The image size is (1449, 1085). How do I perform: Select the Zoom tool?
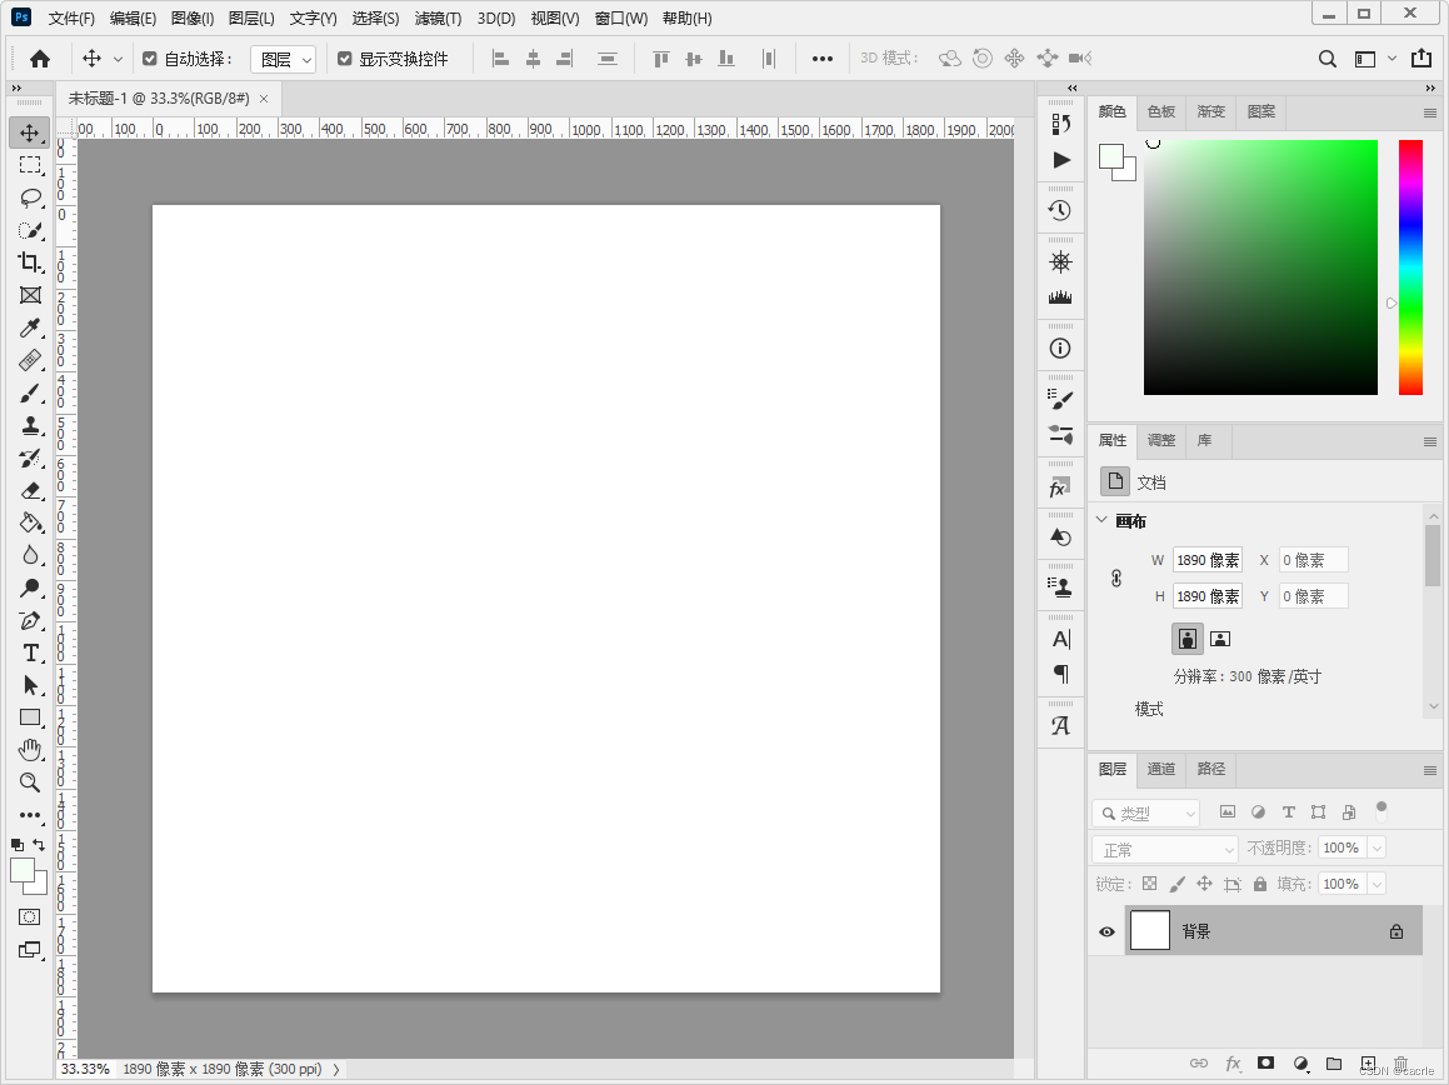[x=30, y=782]
